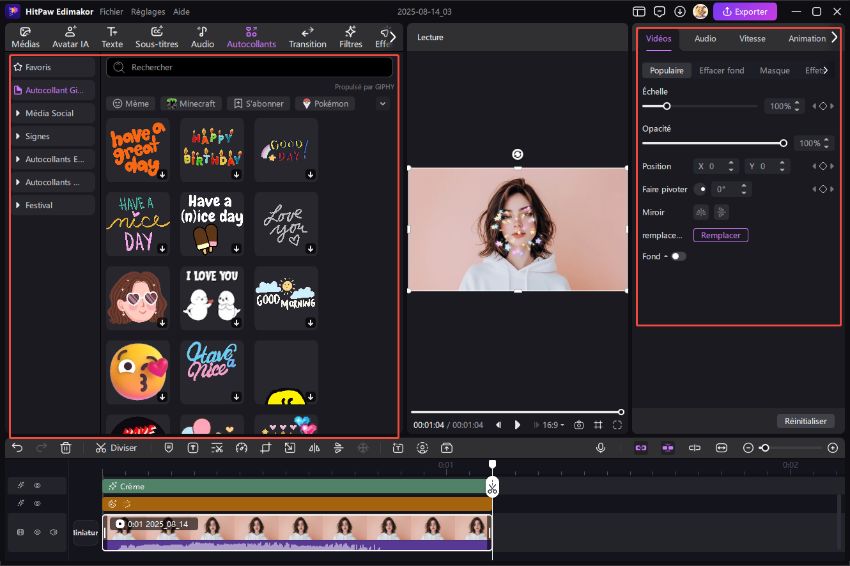
Task: Click the speed gauge icon in timeline toolbar
Action: [x=242, y=448]
